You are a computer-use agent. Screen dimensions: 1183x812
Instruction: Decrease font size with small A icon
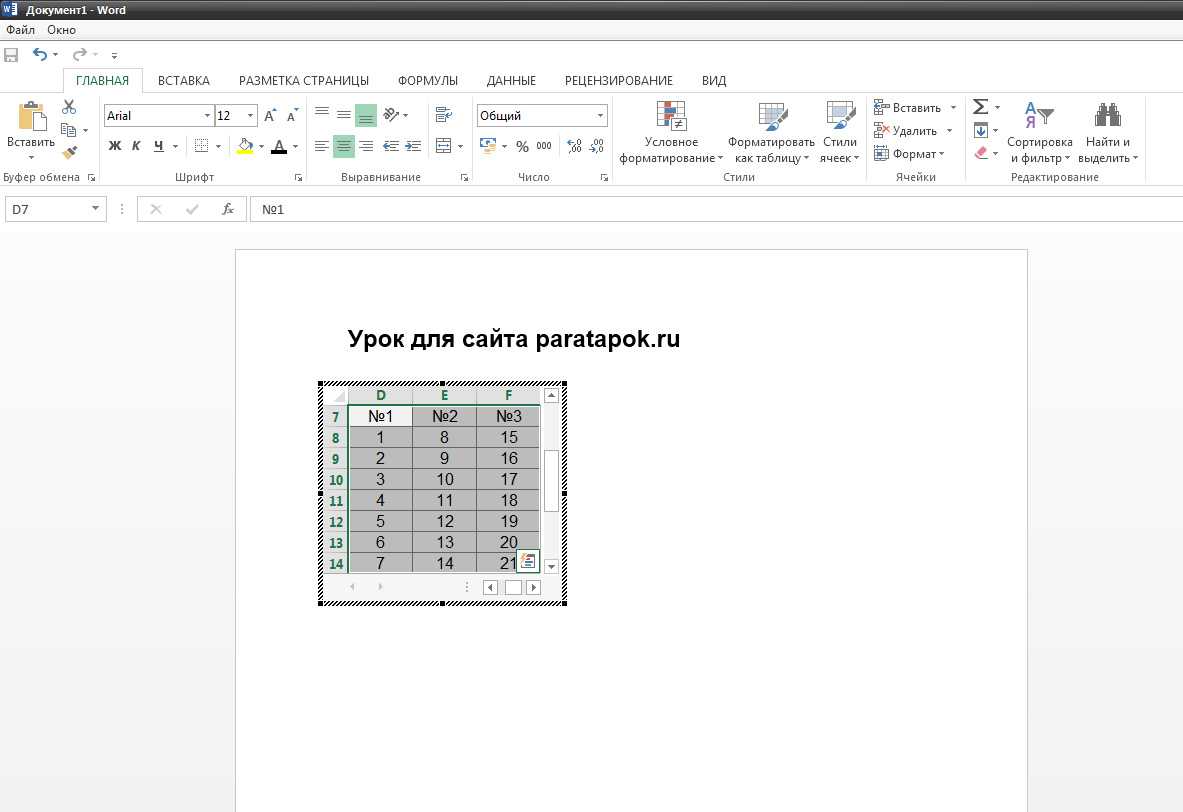[x=293, y=115]
